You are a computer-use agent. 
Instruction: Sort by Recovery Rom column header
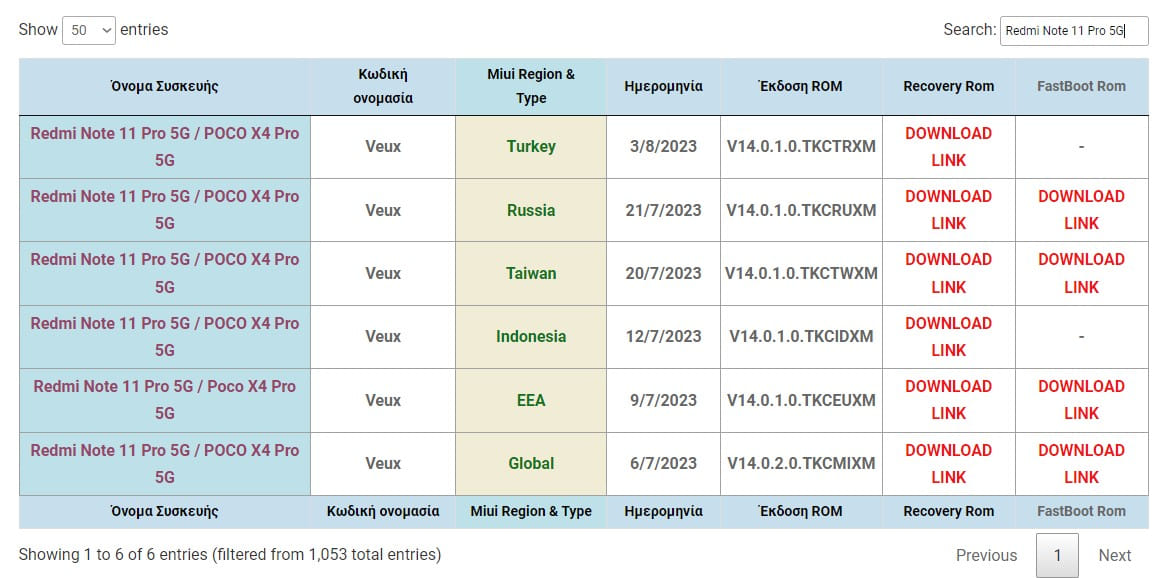click(x=948, y=86)
